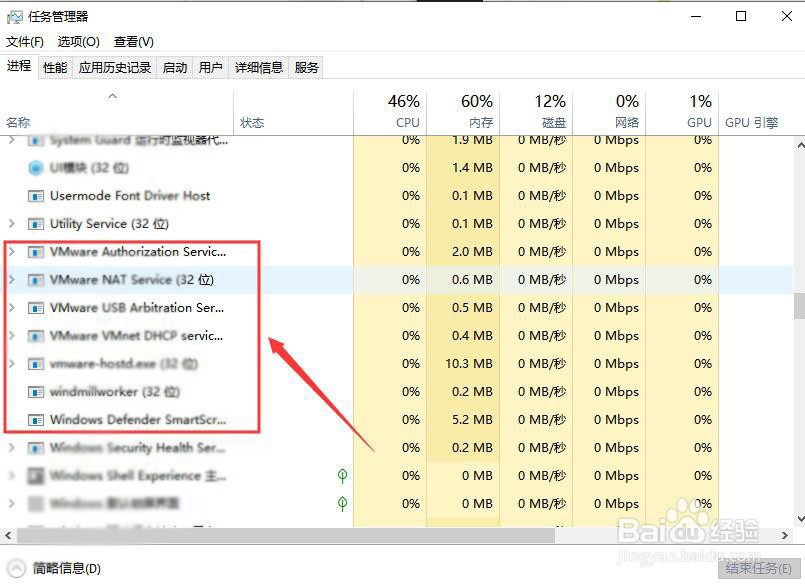The width and height of the screenshot is (805, 584).
Task: Click 5.2 MB memory value cell
Action: 472,419
